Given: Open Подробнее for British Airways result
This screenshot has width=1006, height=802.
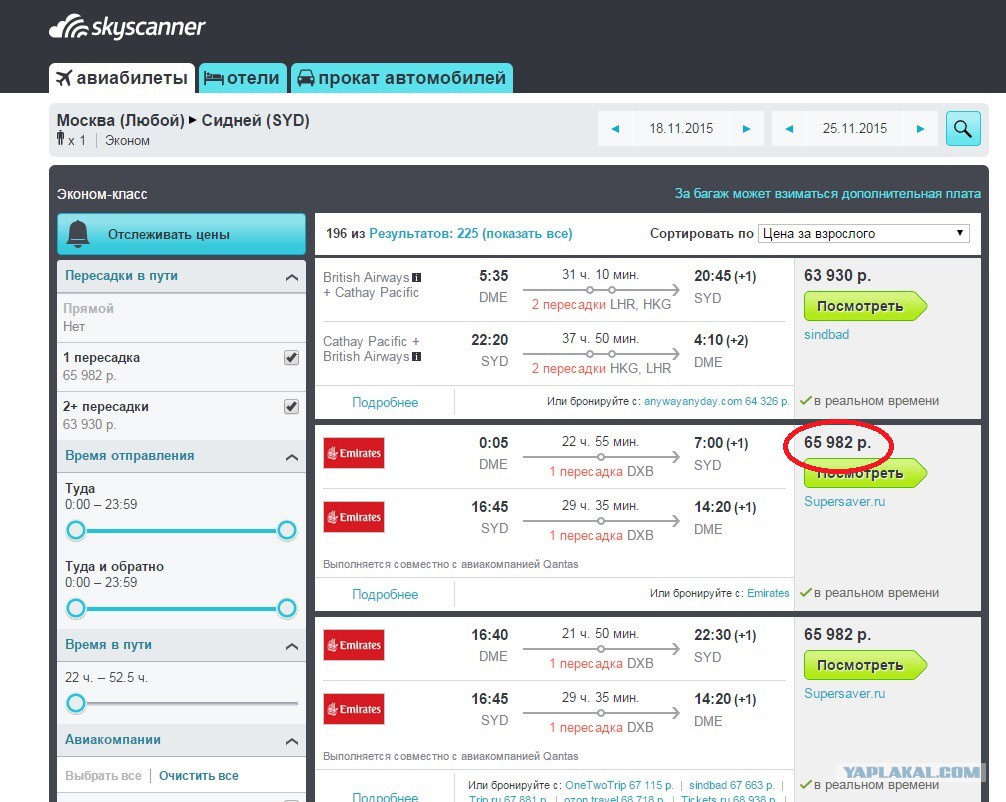Looking at the screenshot, I should coord(385,402).
